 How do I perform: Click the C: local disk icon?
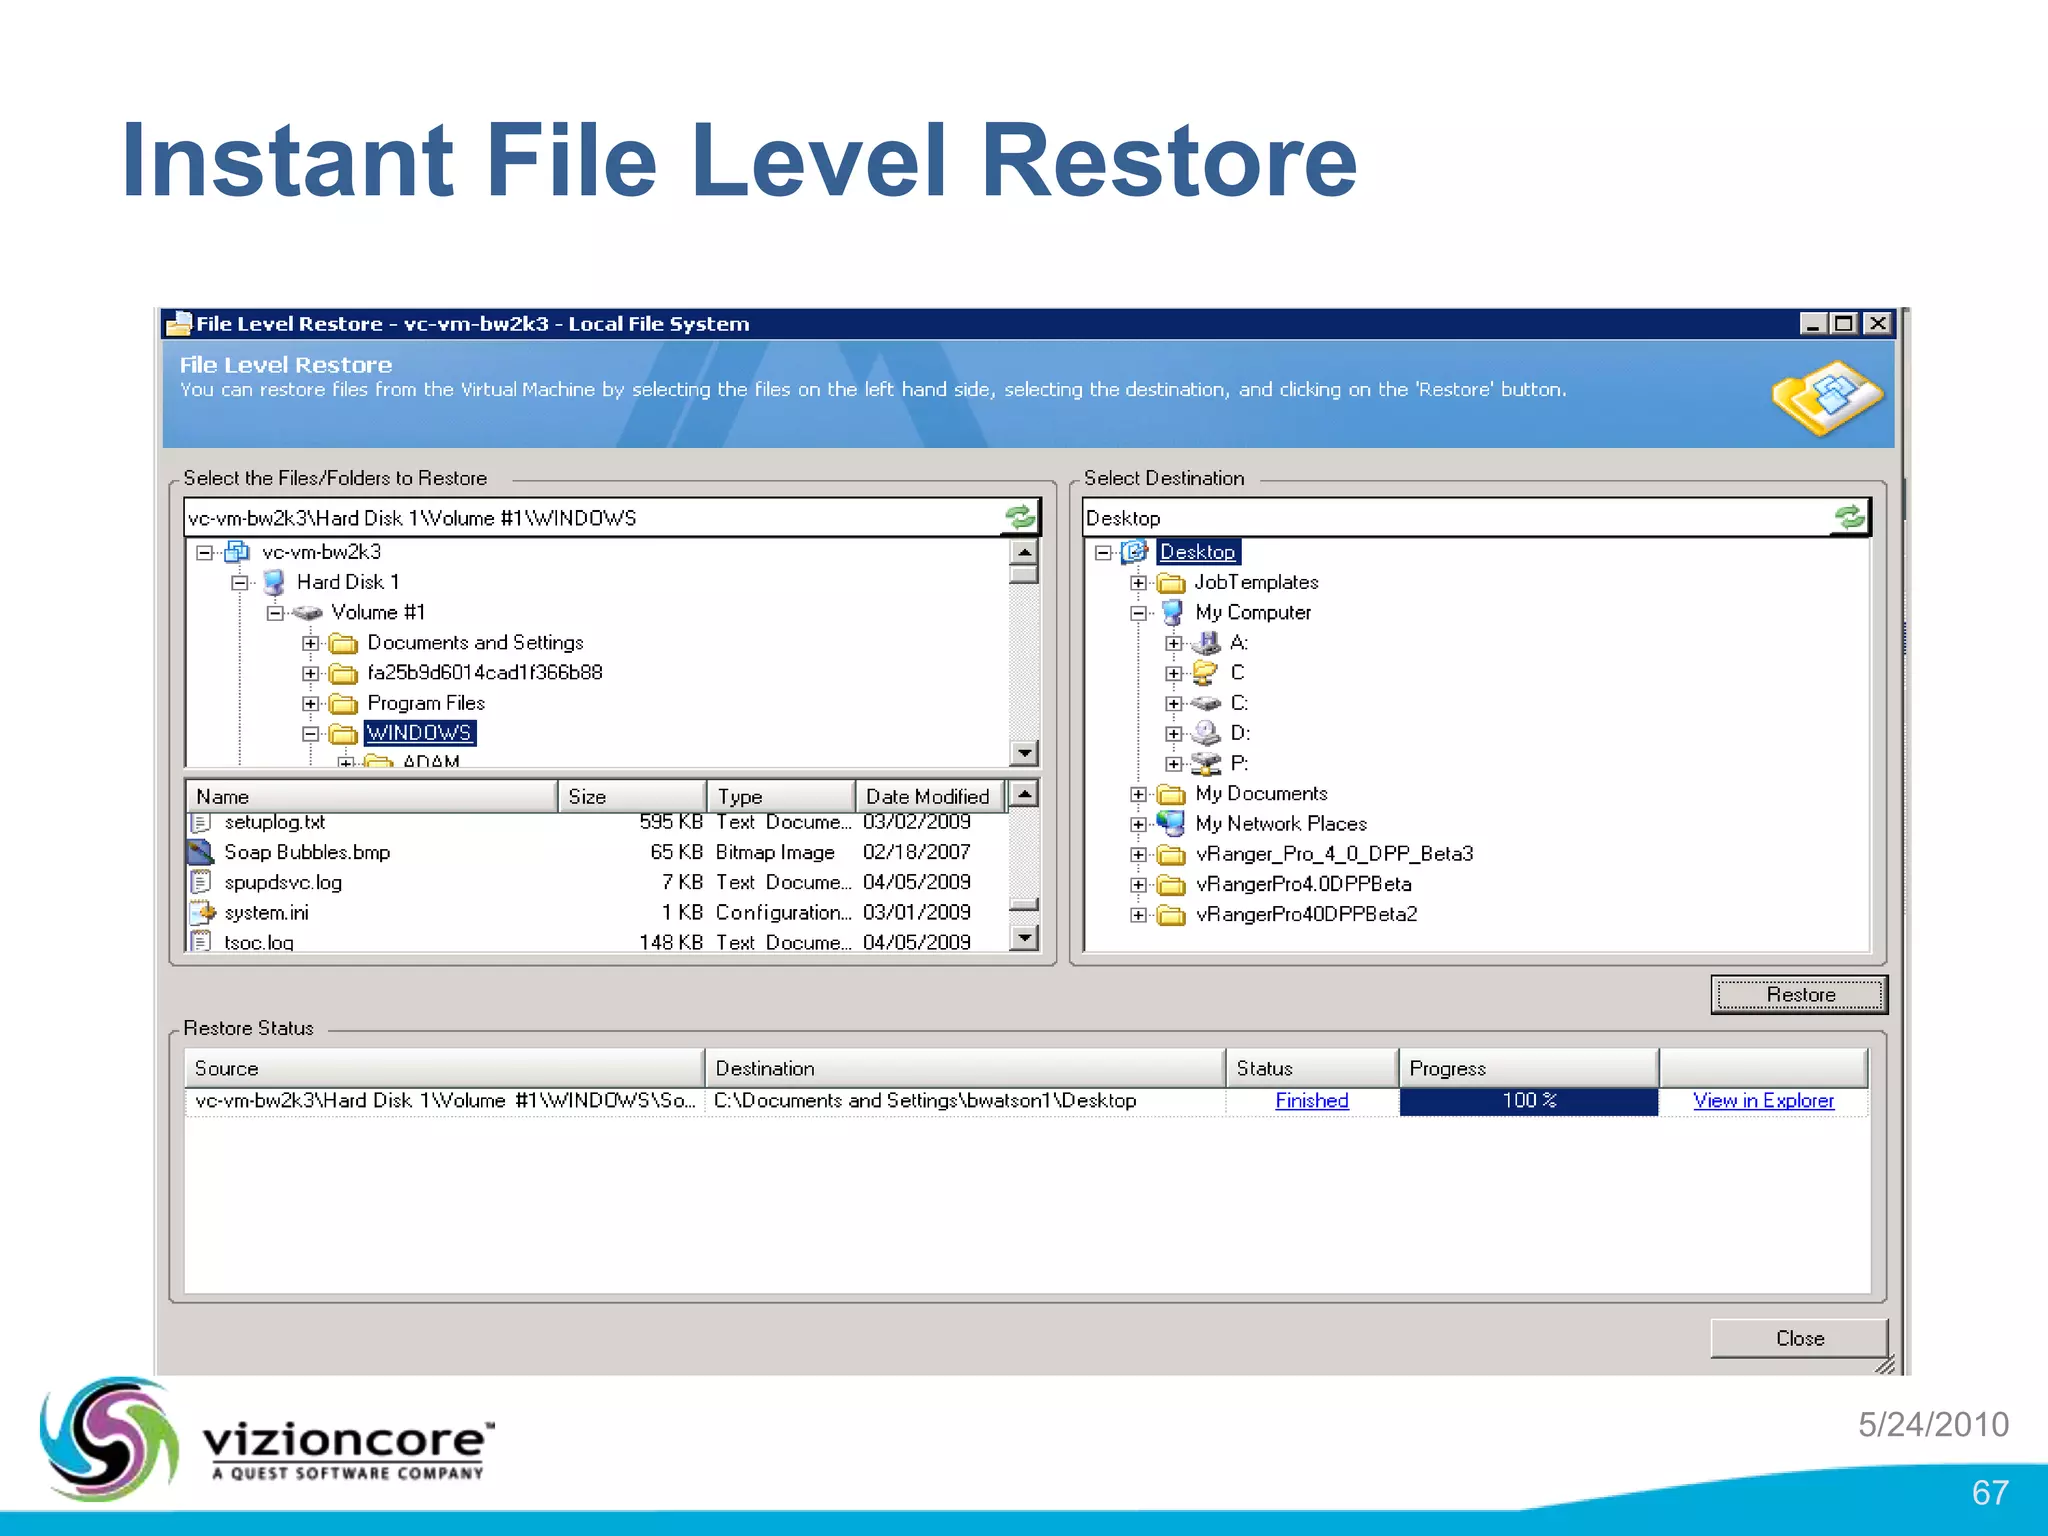pos(1207,703)
